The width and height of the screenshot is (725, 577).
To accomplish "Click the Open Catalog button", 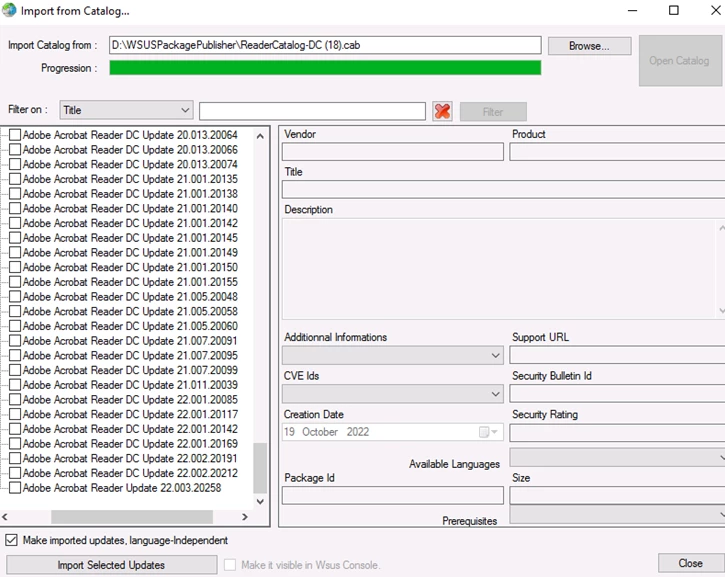I will coord(680,61).
